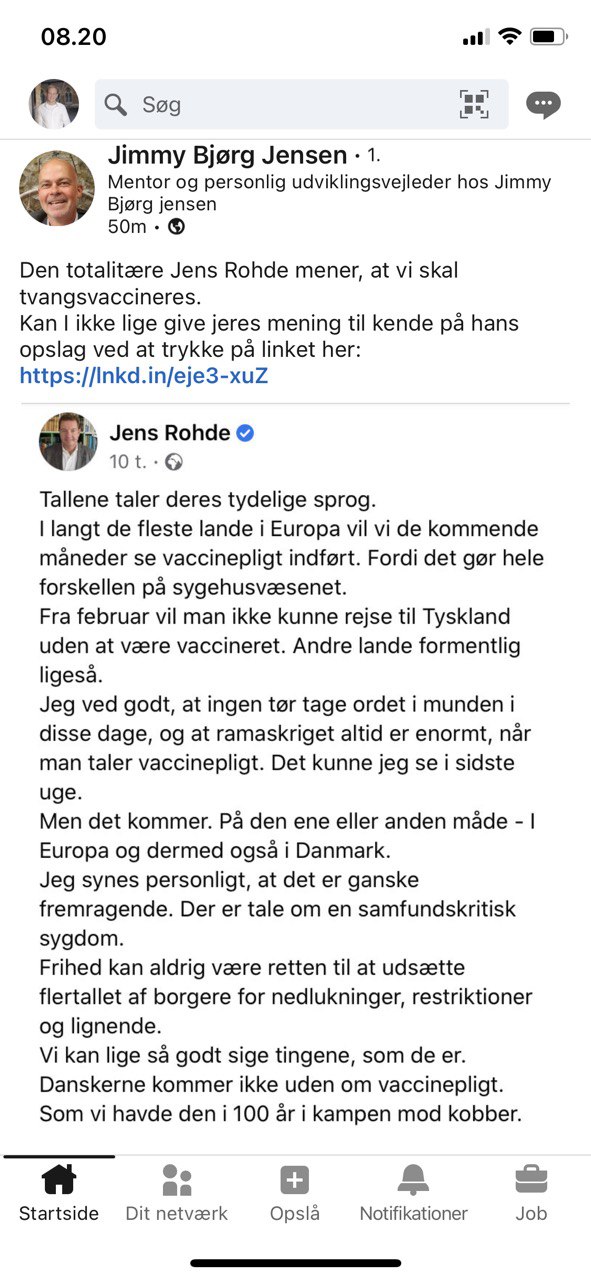This screenshot has height=1280, width=591.
Task: Tap the Startside home icon
Action: coord(59,1181)
